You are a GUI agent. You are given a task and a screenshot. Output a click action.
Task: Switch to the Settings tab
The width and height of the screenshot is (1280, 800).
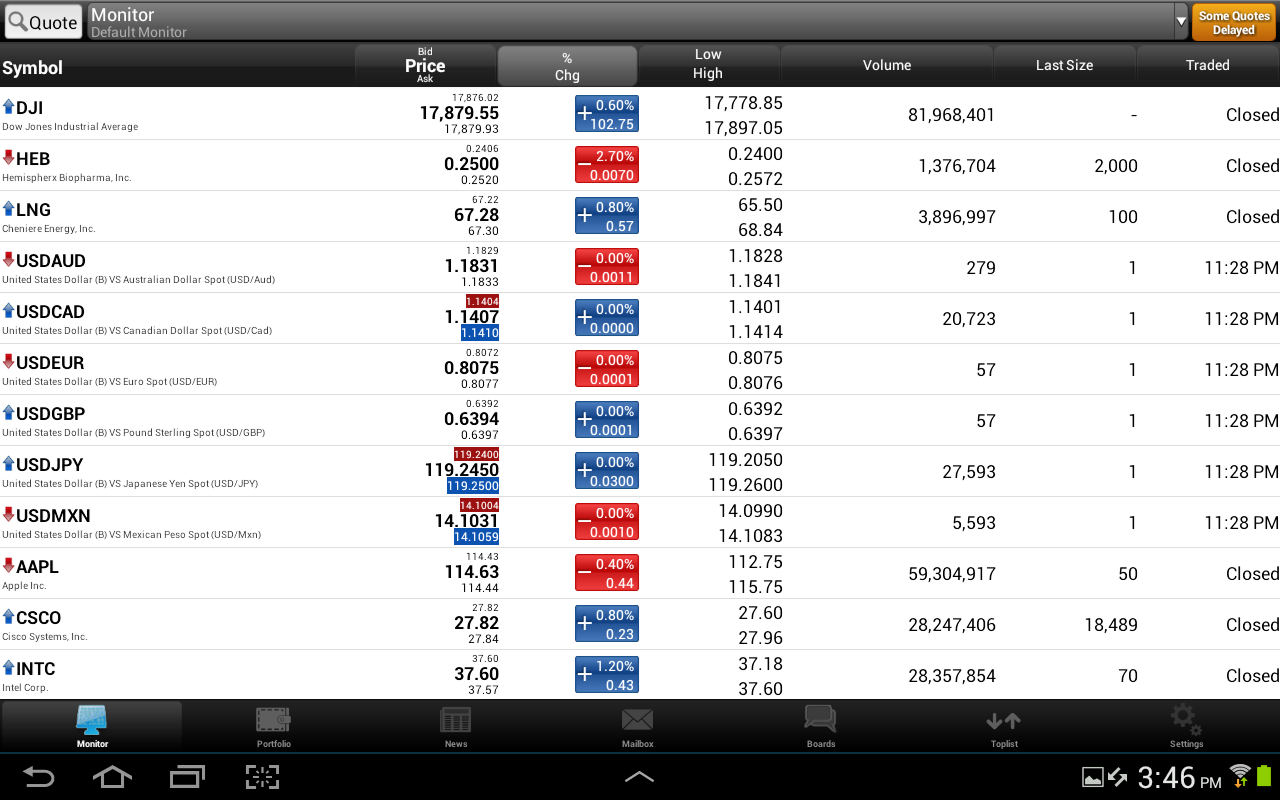click(1187, 727)
